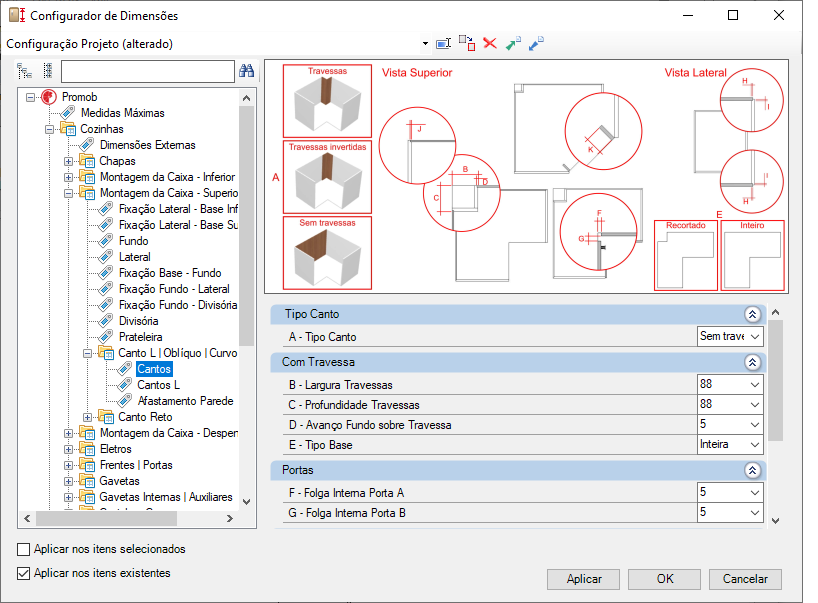Select the Lateral tree item
The width and height of the screenshot is (818, 603).
click(x=135, y=257)
